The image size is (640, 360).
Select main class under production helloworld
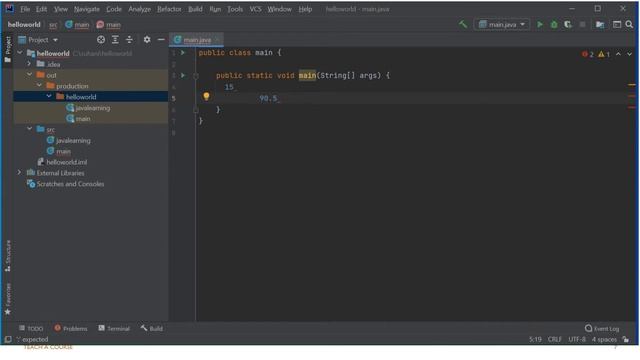click(83, 118)
